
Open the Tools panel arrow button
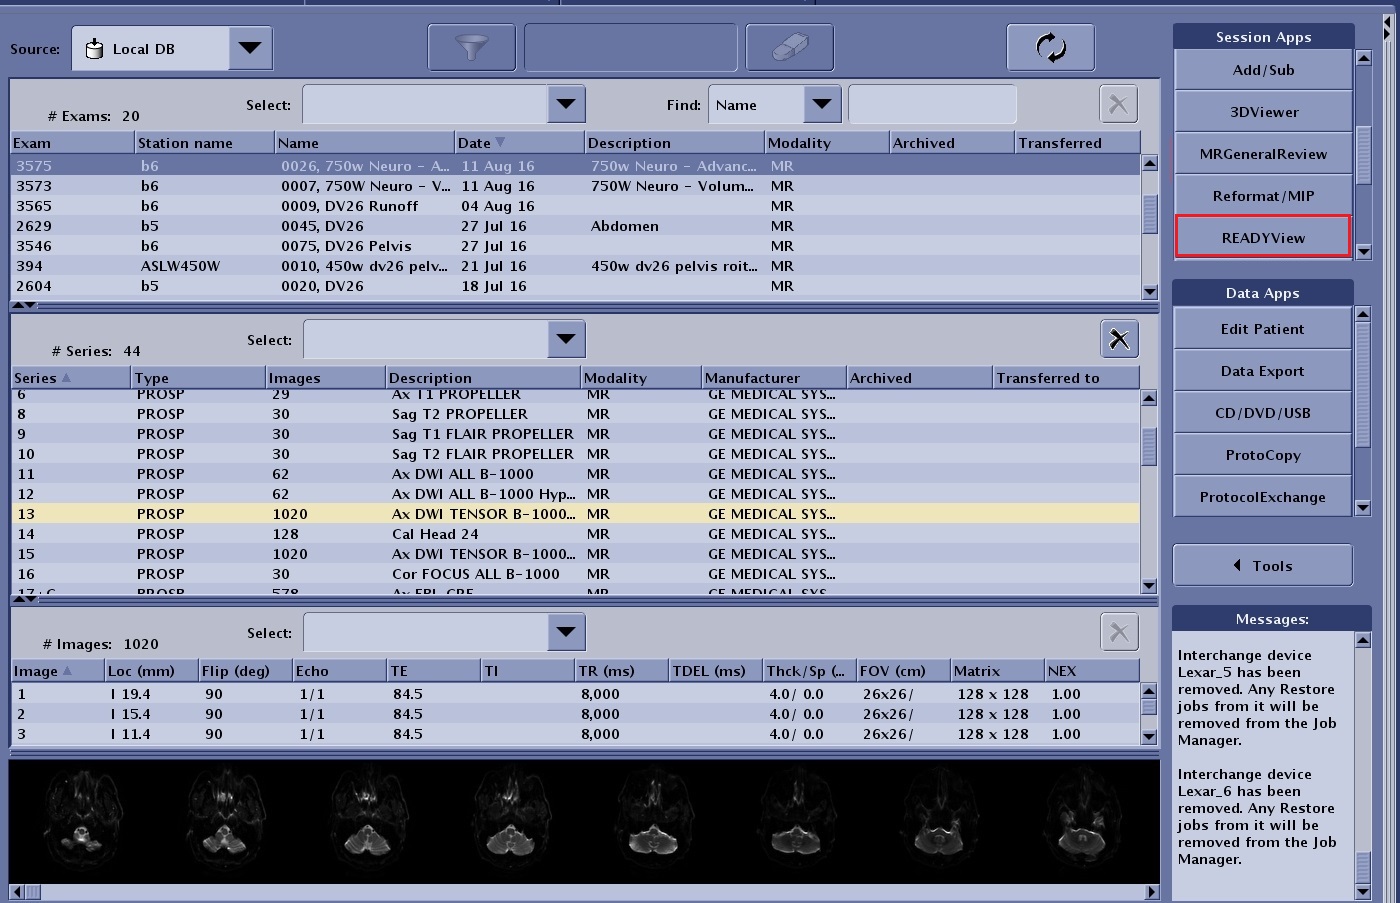point(1262,566)
